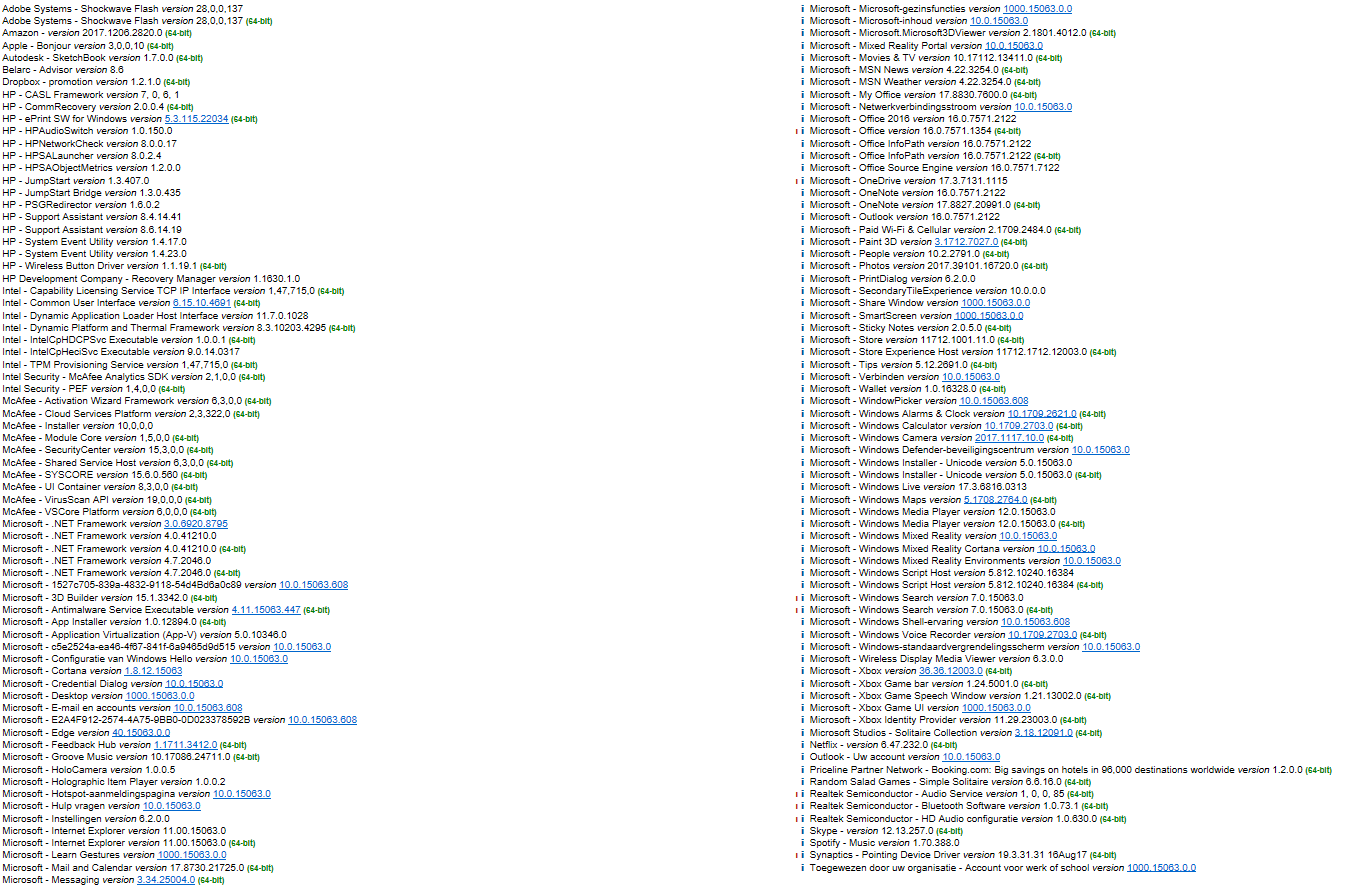Open HP ePrint SW version link 5.3.115.22034
This screenshot has height=888, width=1345.
[197, 119]
